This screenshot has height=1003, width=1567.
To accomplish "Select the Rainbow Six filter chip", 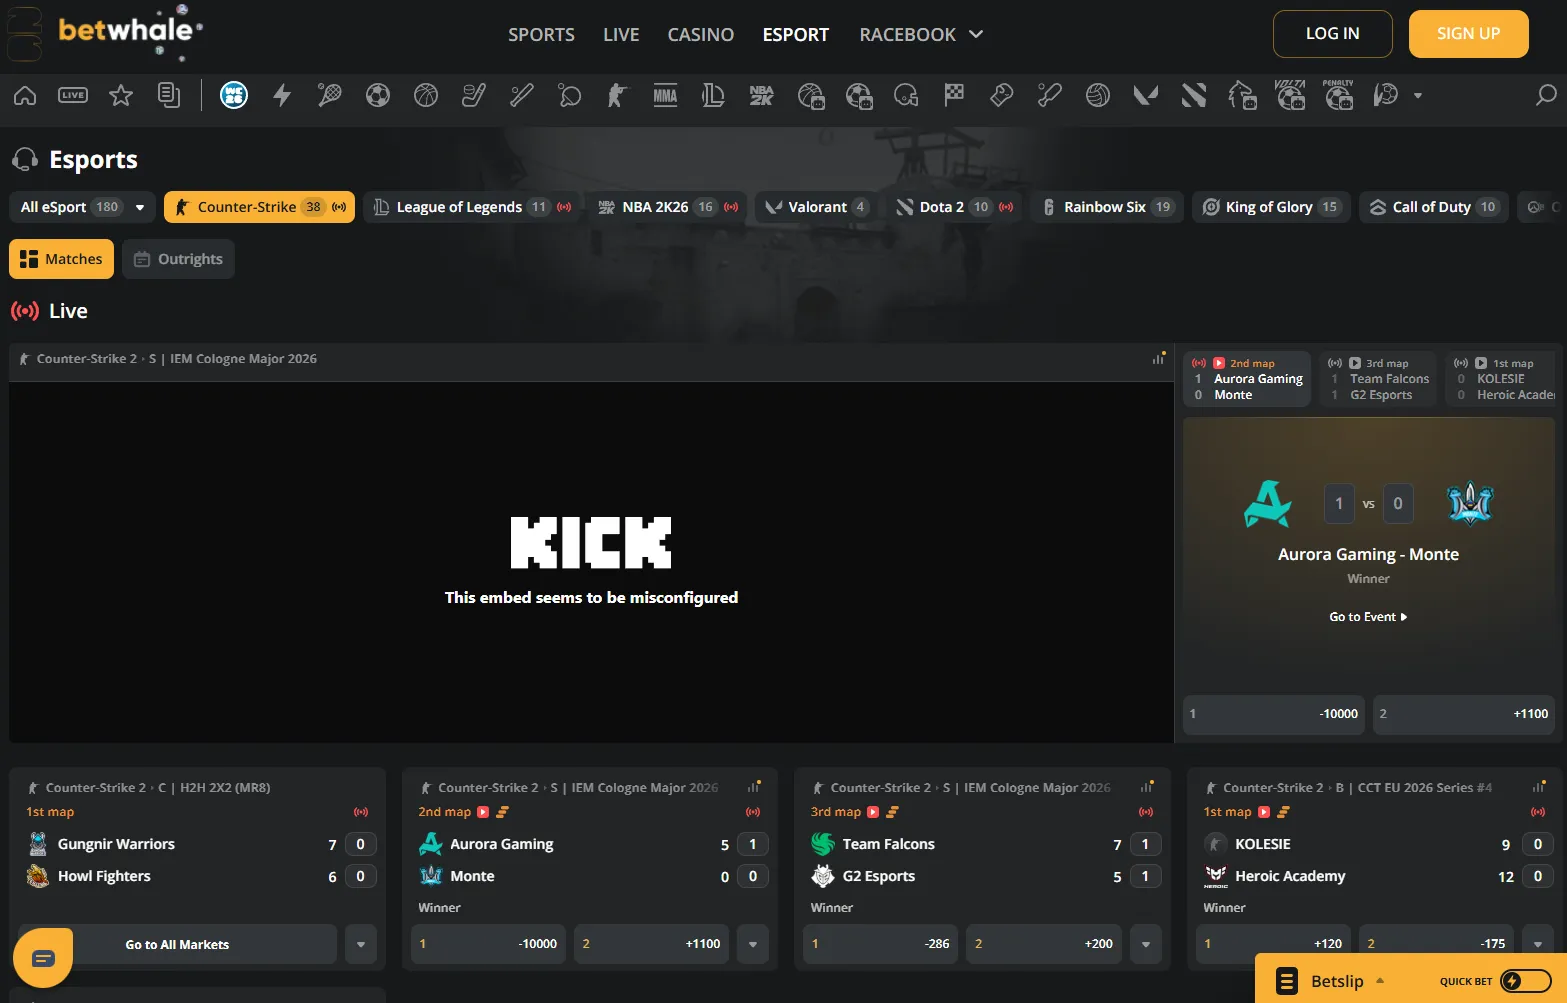I will coord(1107,207).
